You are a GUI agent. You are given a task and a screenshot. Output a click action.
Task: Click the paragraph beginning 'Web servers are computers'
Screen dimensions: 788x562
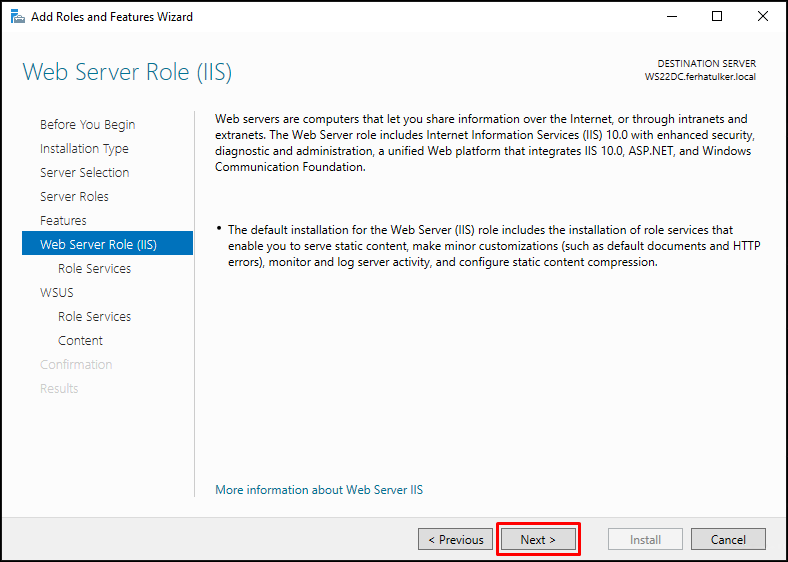pos(484,143)
